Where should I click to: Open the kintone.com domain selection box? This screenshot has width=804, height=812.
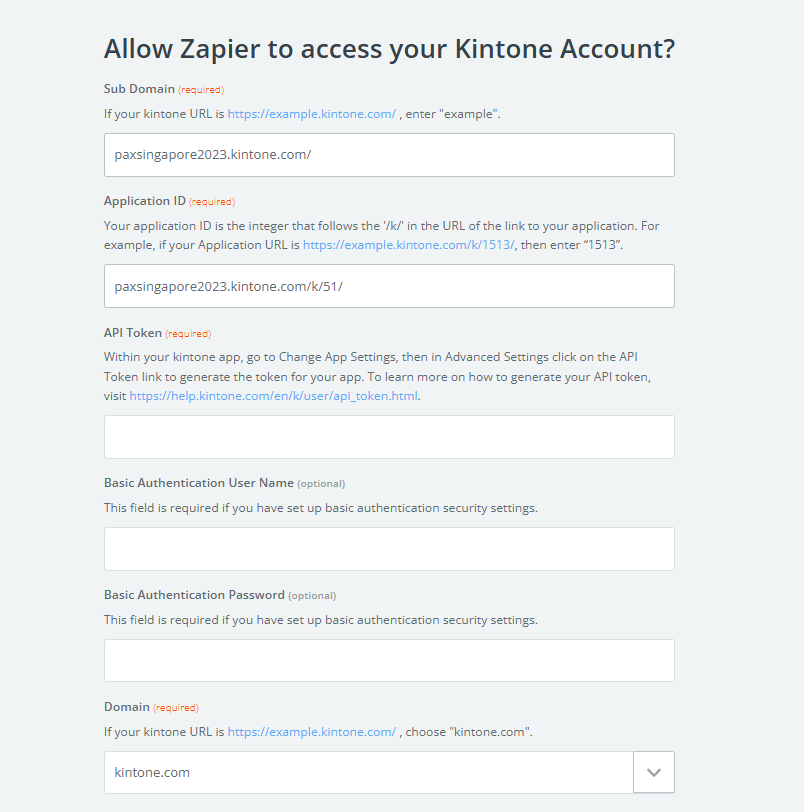tap(369, 772)
